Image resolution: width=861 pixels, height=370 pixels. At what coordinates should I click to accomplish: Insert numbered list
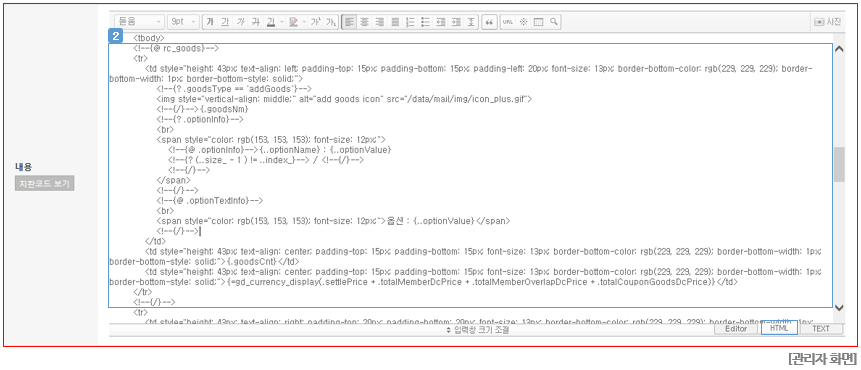click(410, 22)
